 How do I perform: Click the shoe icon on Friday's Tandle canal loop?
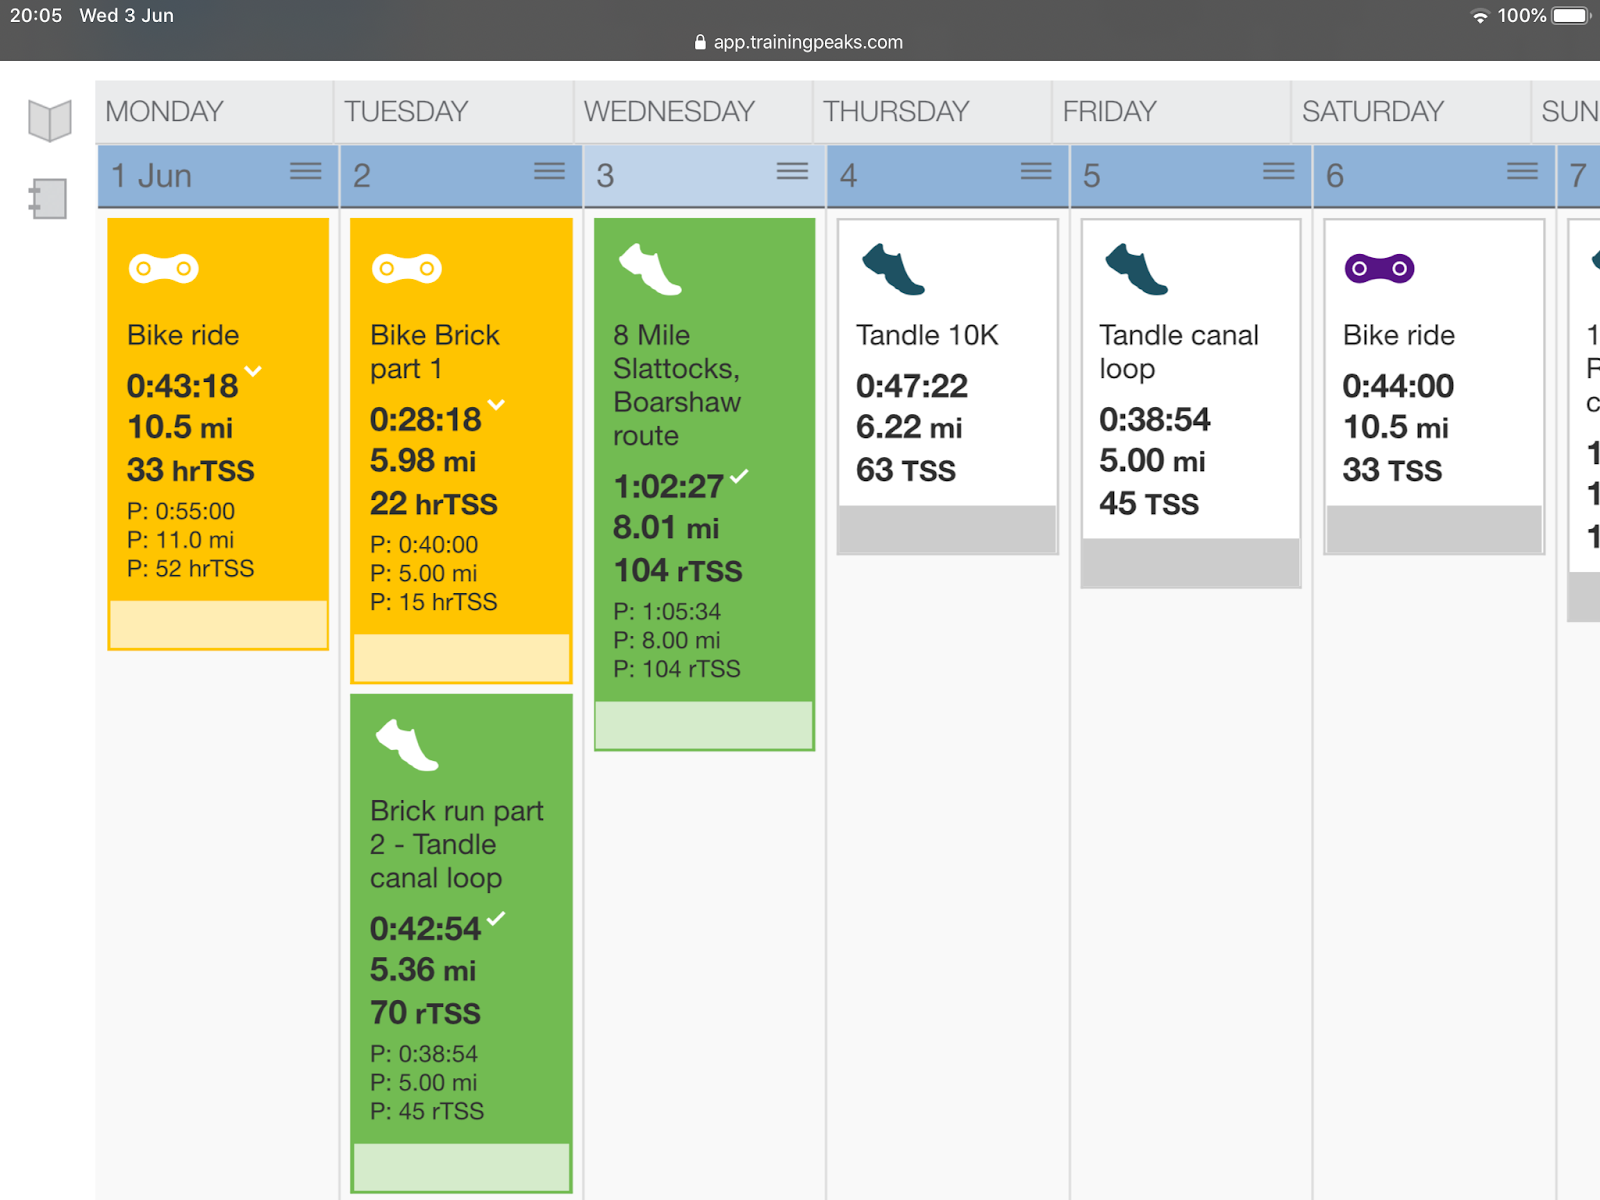pyautogui.click(x=1136, y=269)
